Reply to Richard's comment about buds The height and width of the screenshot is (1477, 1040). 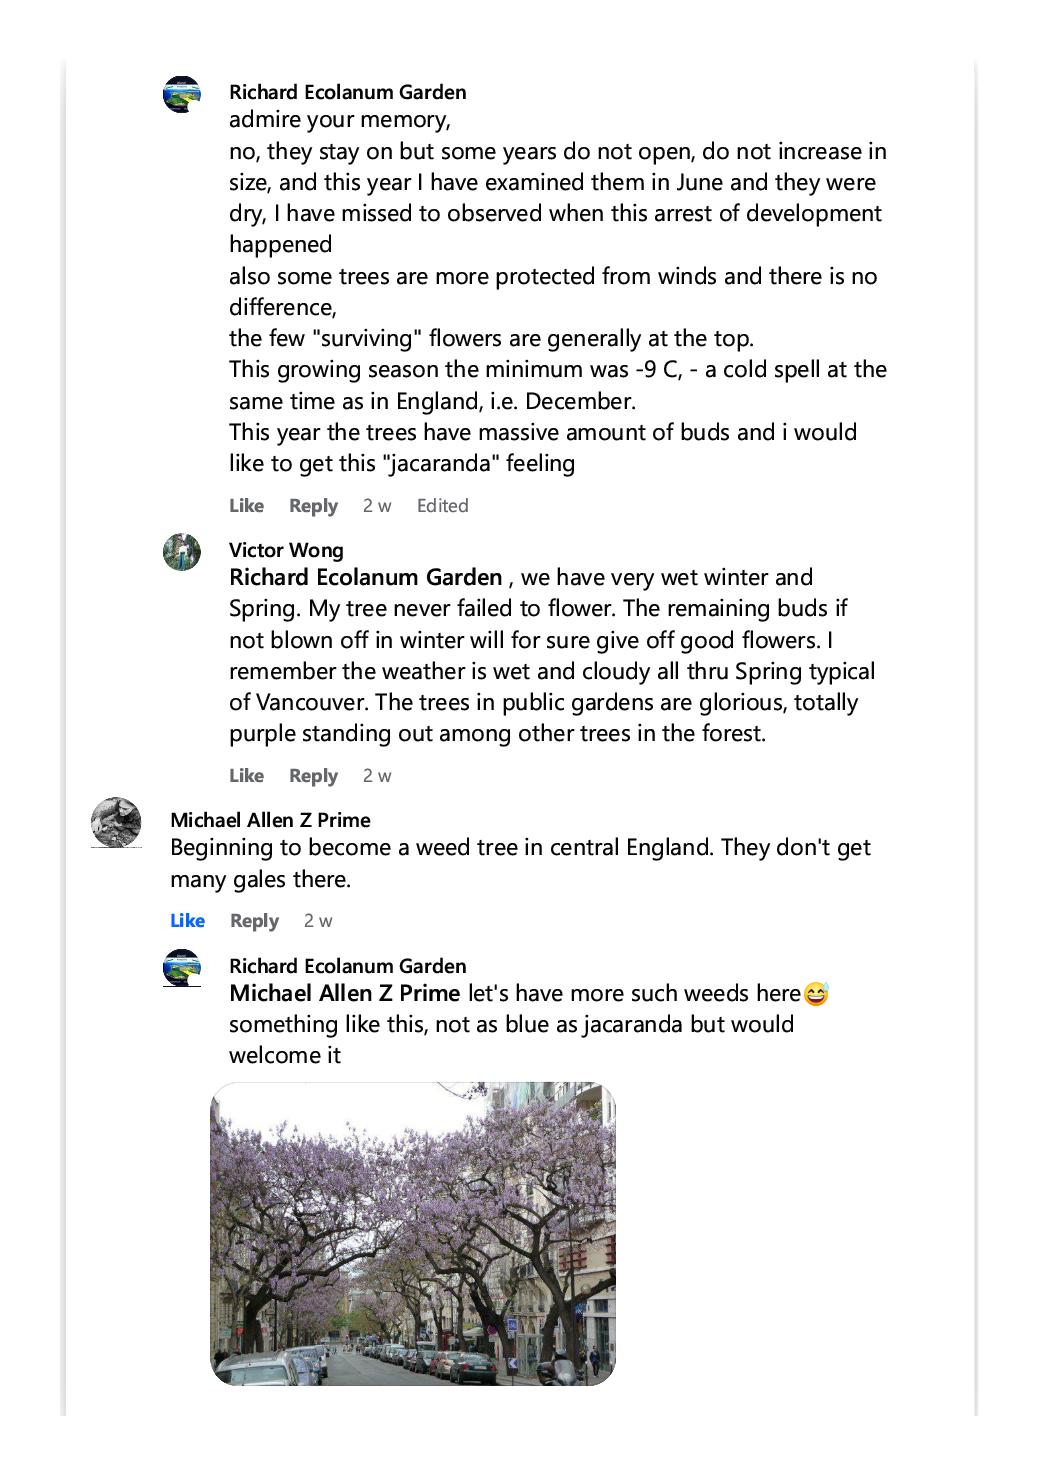[313, 506]
